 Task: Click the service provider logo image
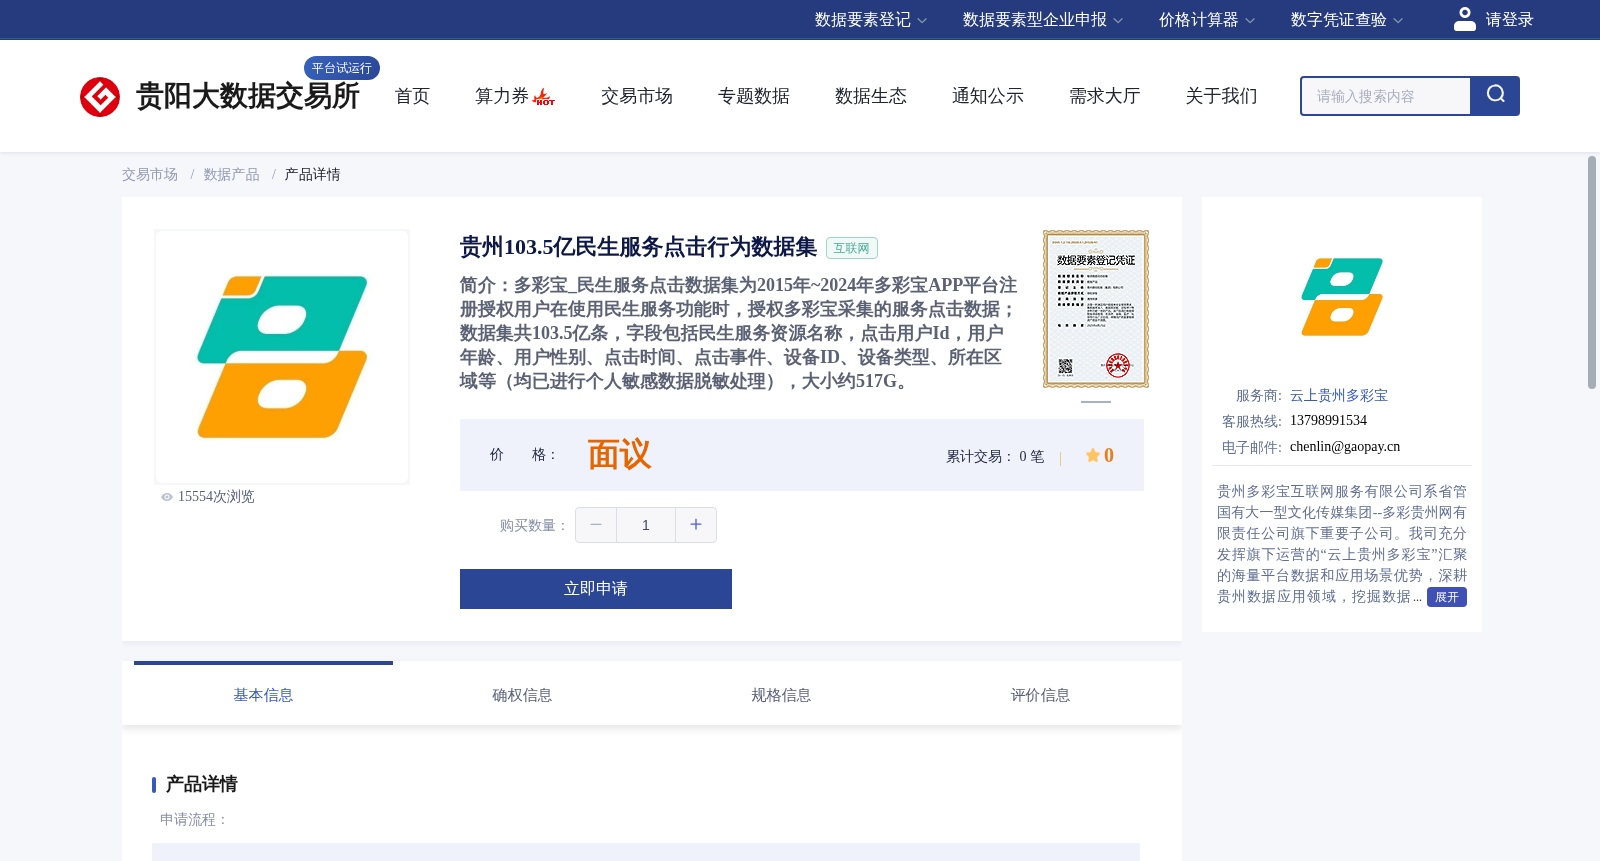click(x=1342, y=297)
